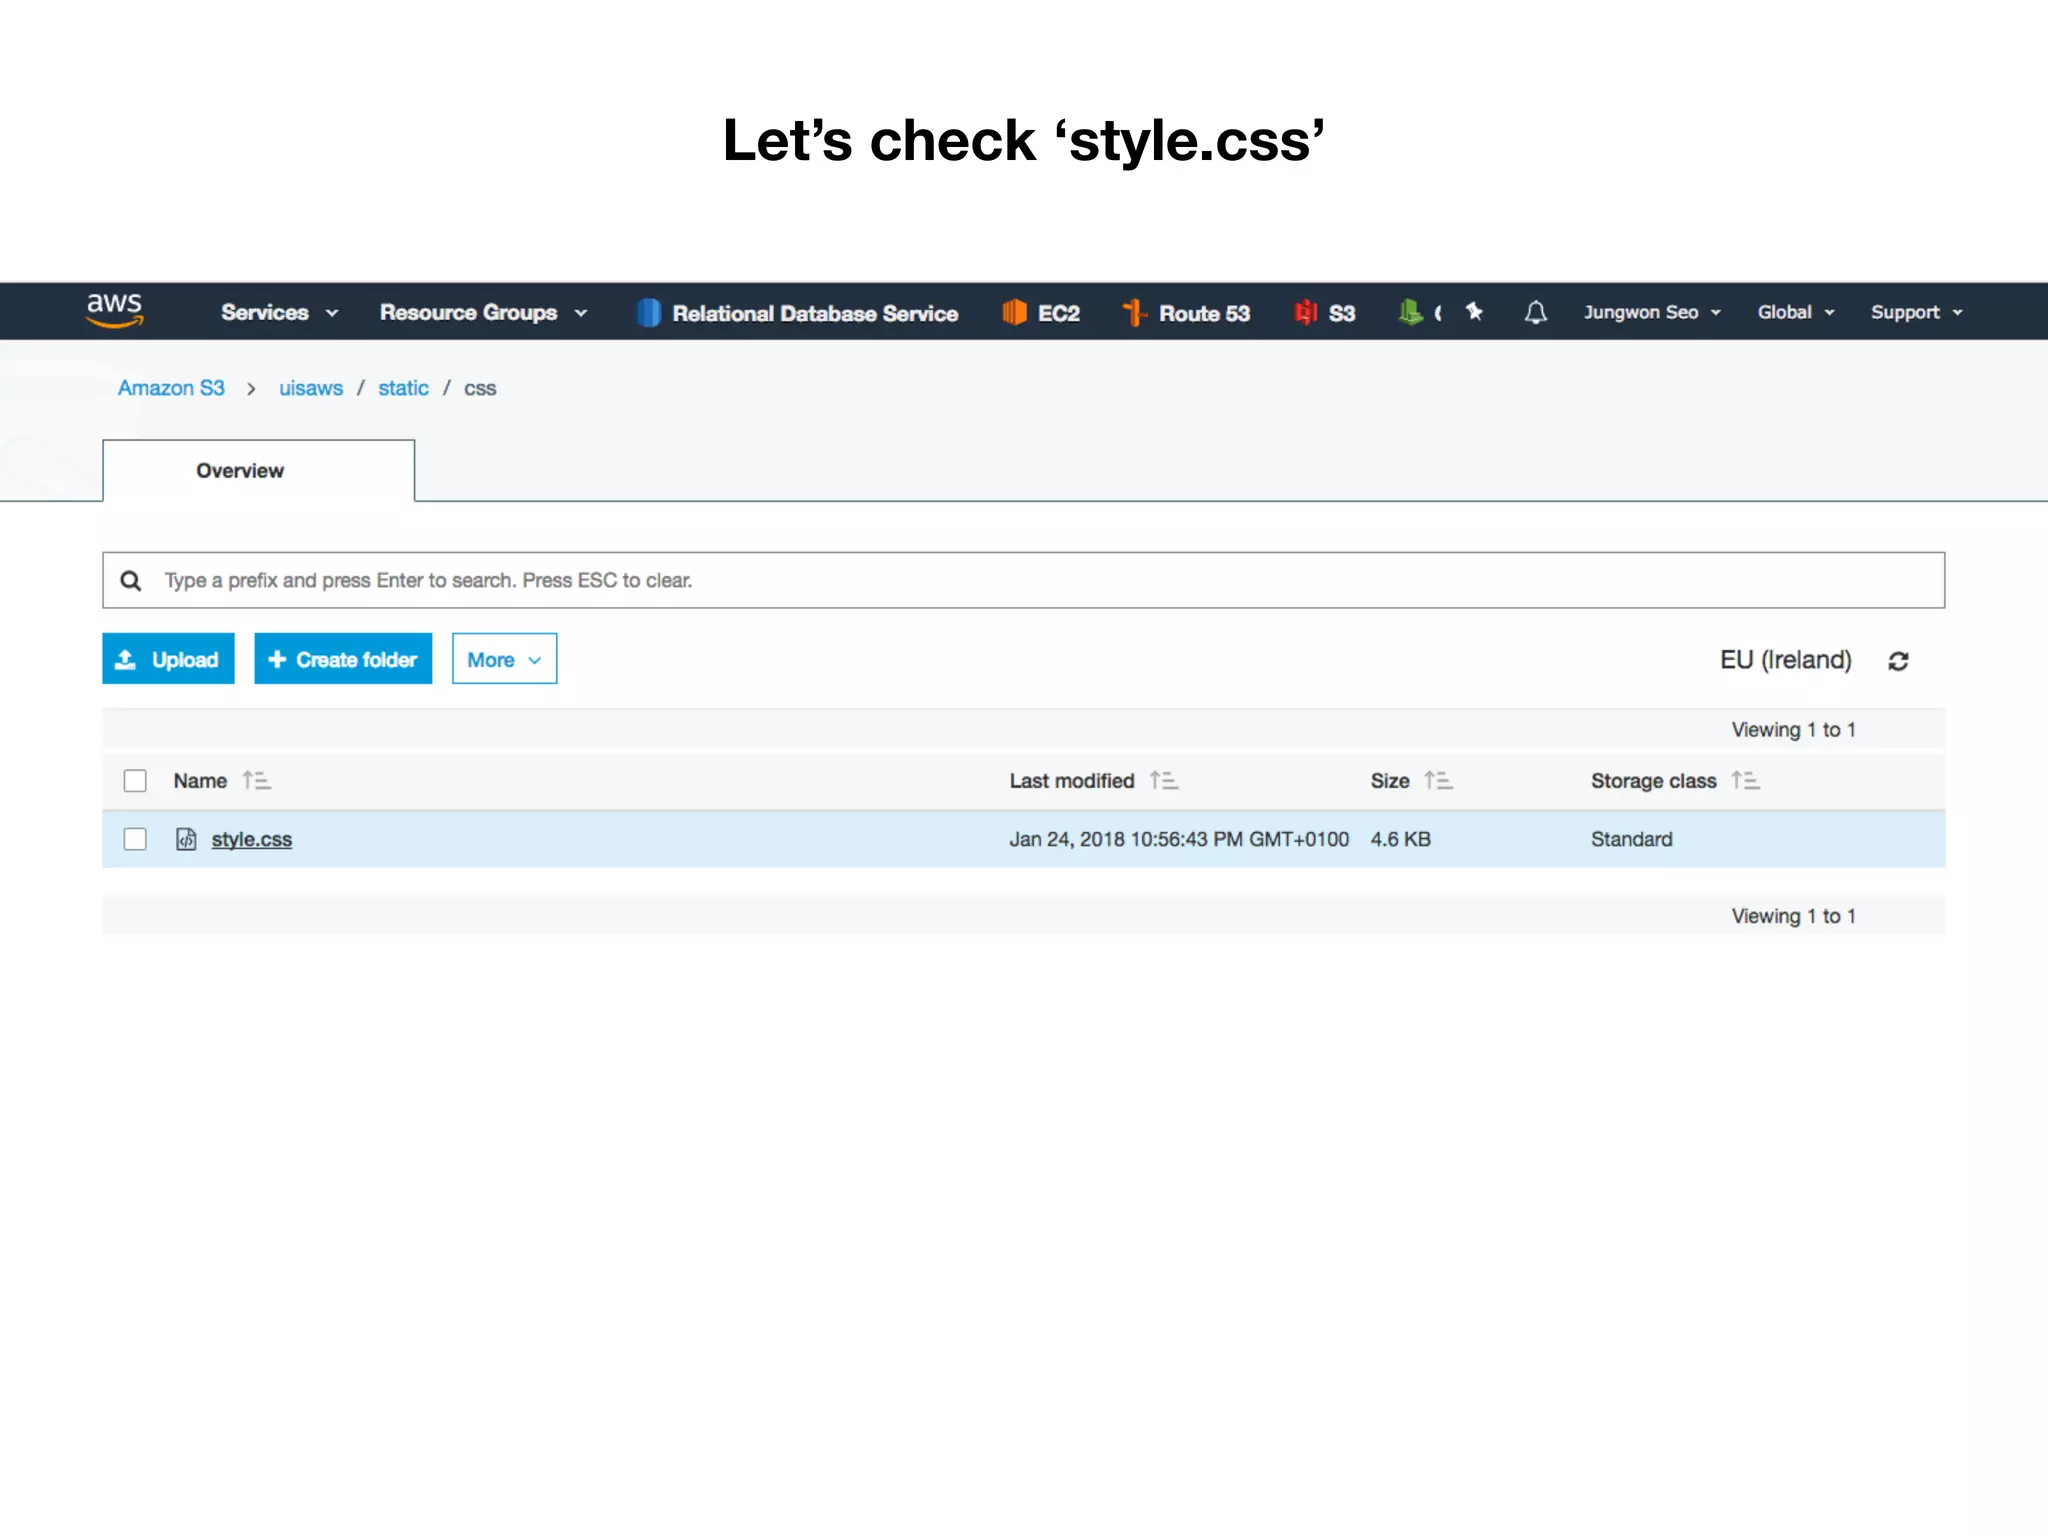Click the Upload button
This screenshot has width=2048, height=1536.
pos(168,659)
